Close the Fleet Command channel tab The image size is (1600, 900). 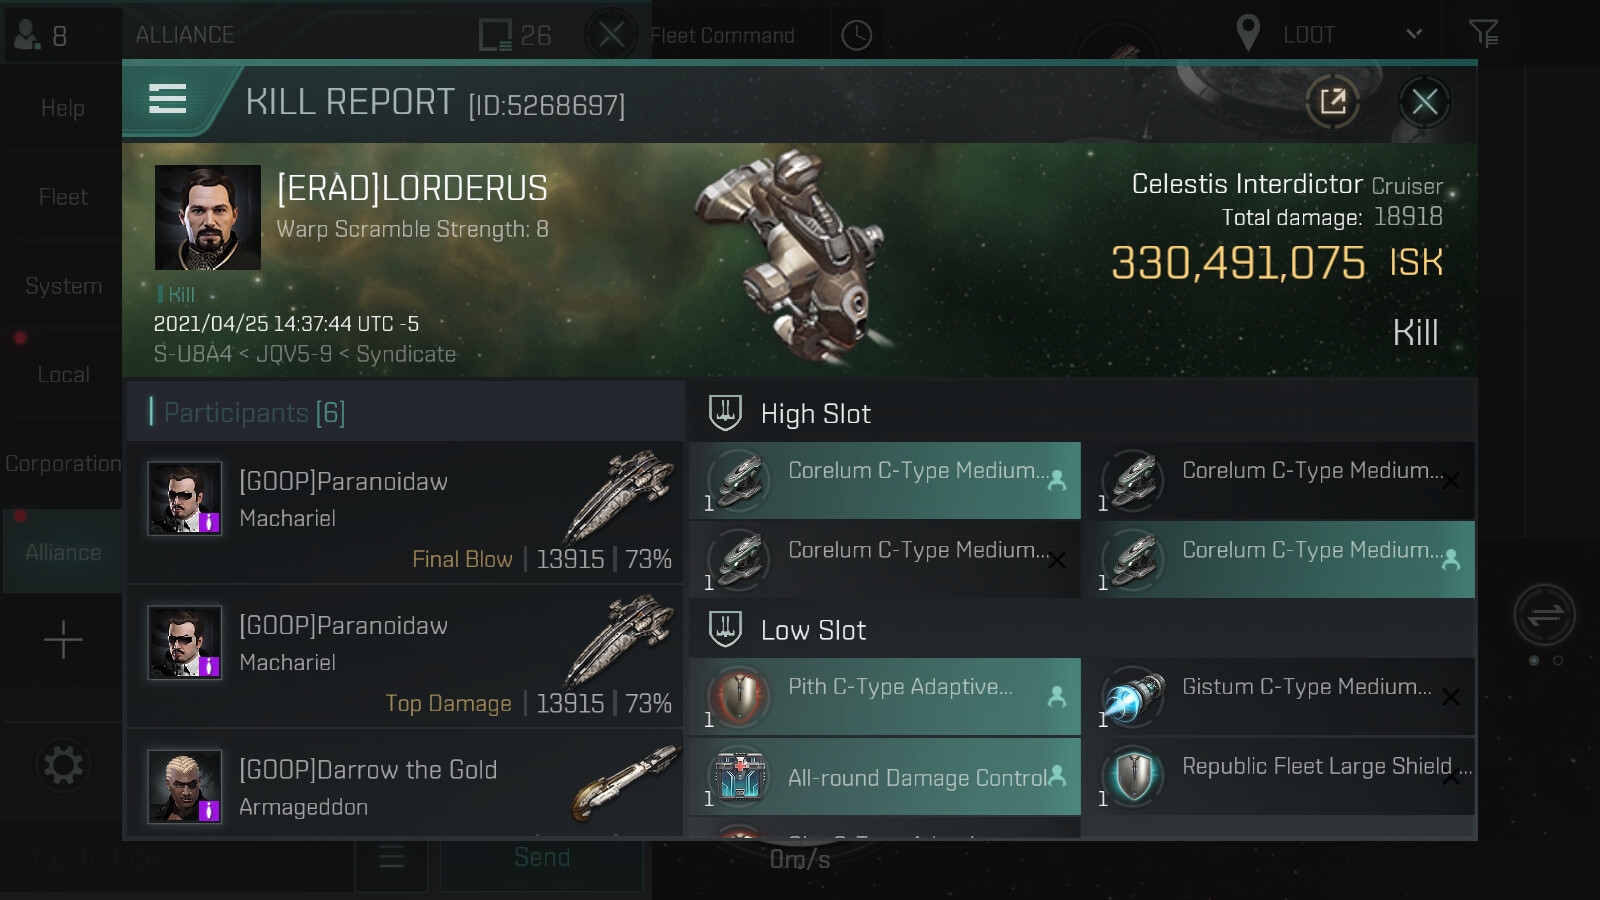click(x=611, y=35)
